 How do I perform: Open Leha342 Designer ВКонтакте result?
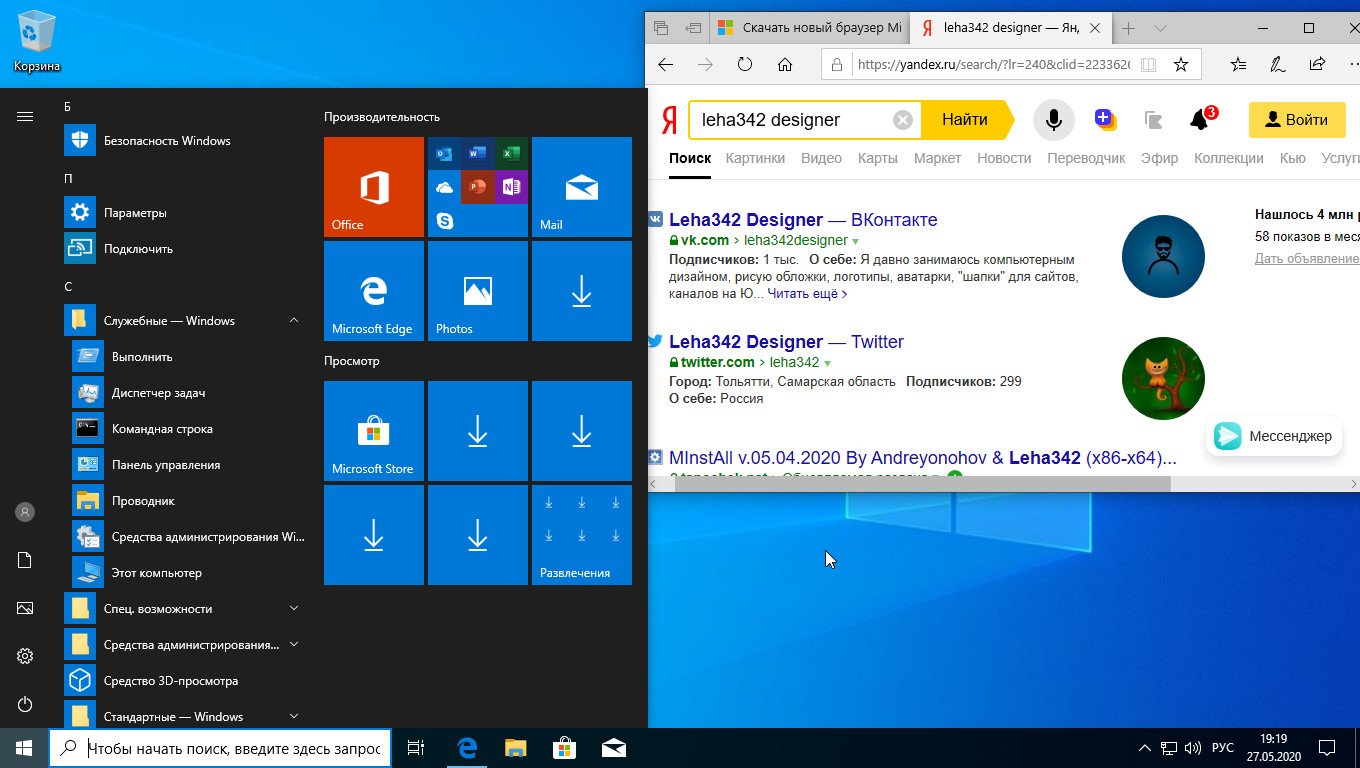pos(803,220)
